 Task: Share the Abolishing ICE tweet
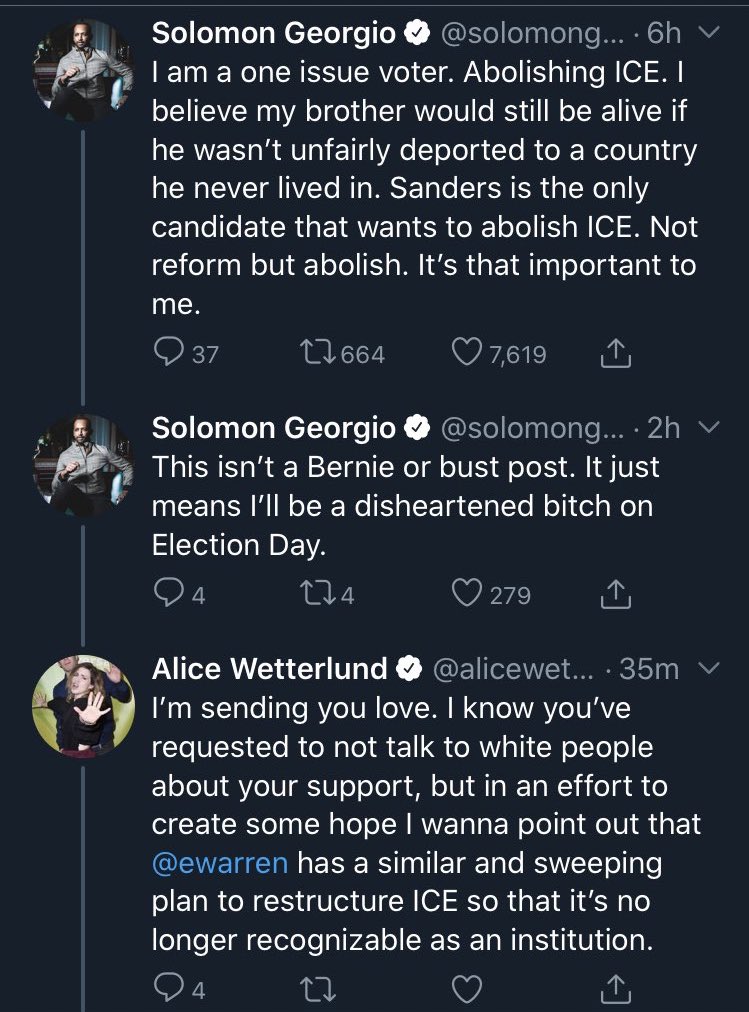(616, 353)
